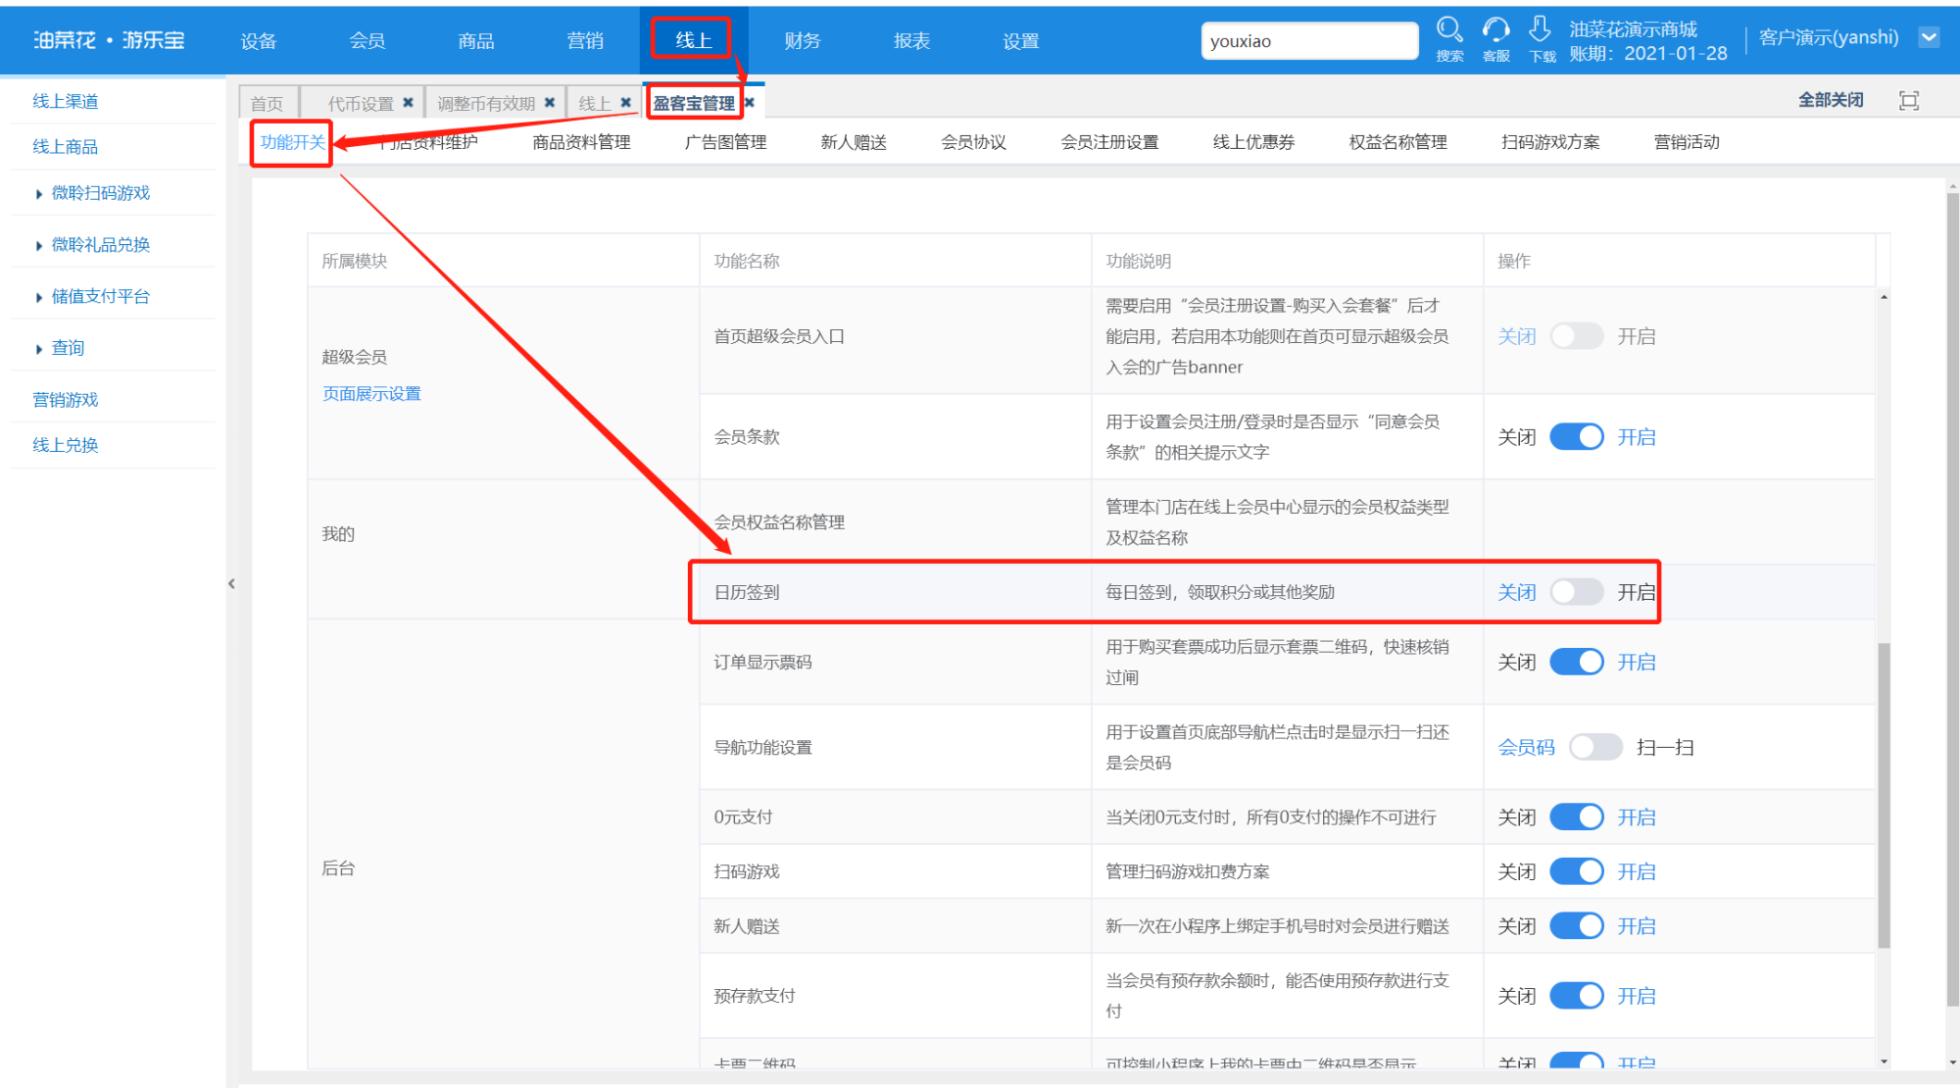This screenshot has width=1960, height=1088.
Task: Open customer service headset icon
Action: [x=1496, y=30]
